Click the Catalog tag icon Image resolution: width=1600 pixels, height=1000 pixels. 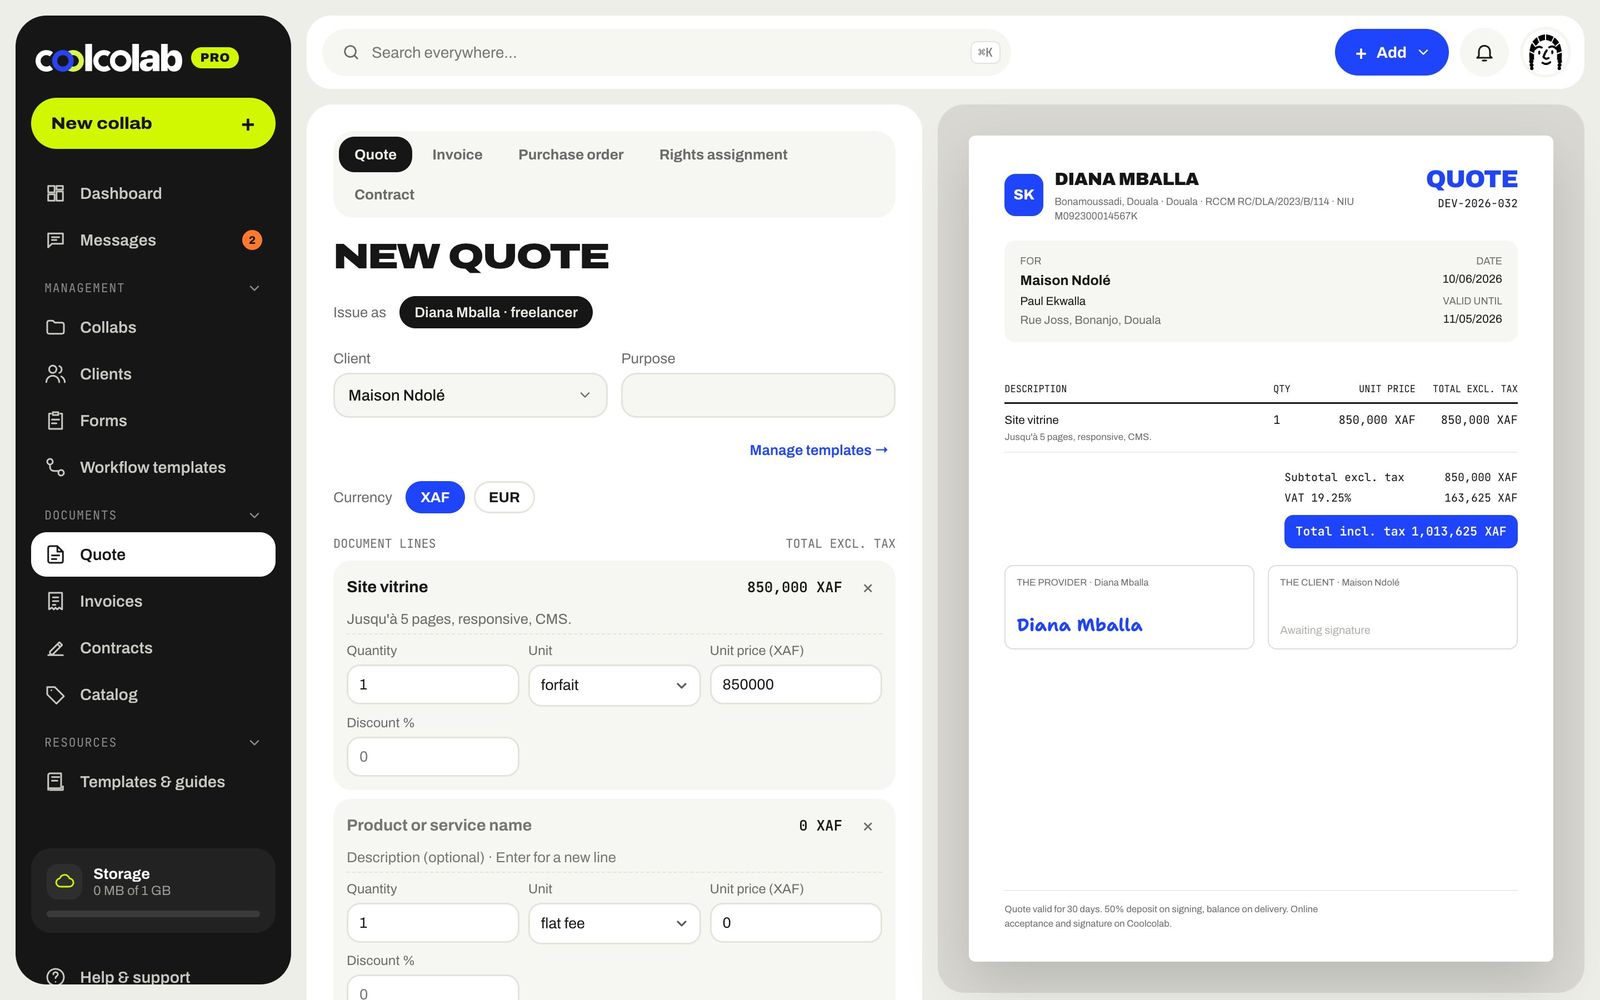pos(56,695)
